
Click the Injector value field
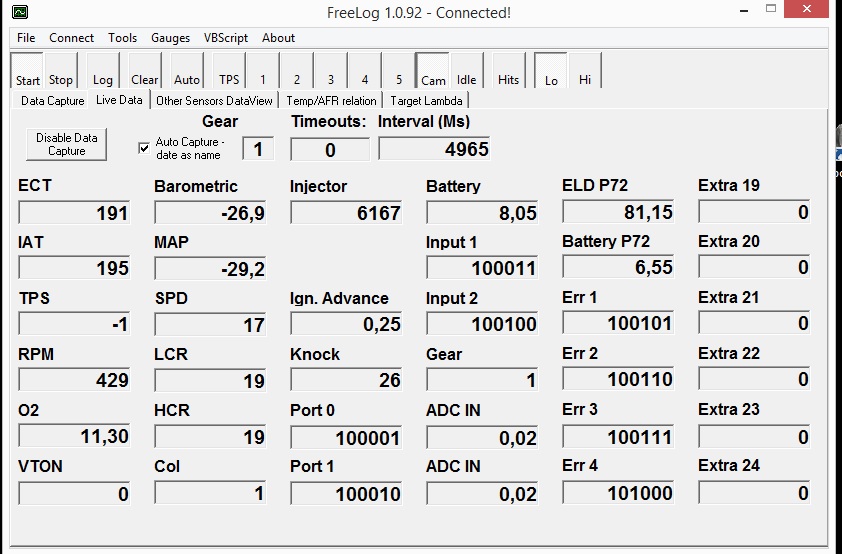346,213
